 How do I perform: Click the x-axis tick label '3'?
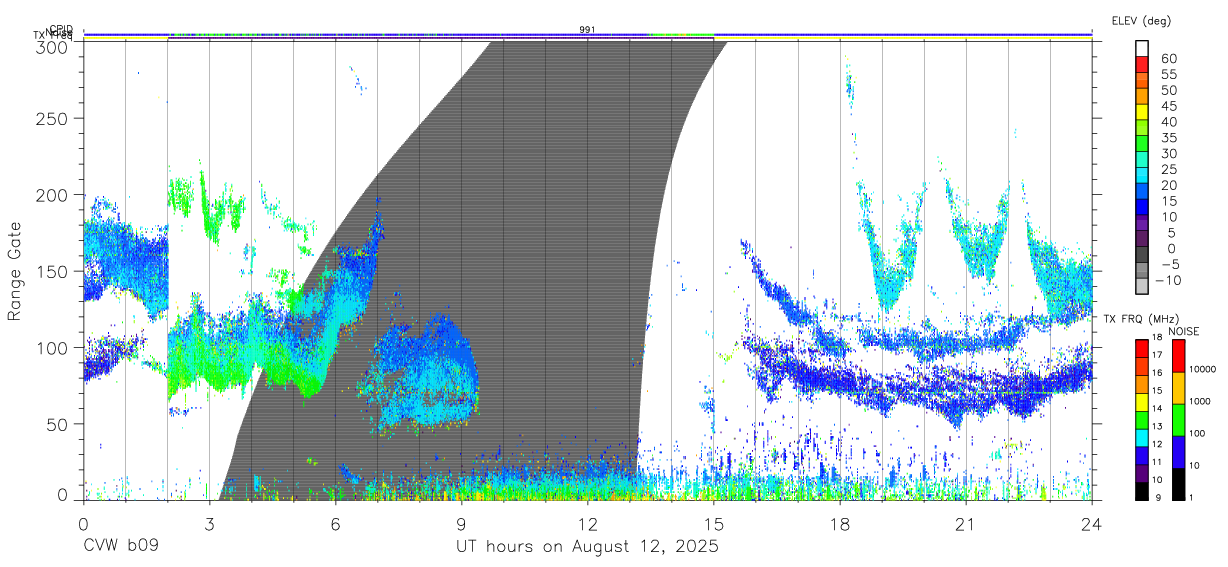[x=210, y=524]
